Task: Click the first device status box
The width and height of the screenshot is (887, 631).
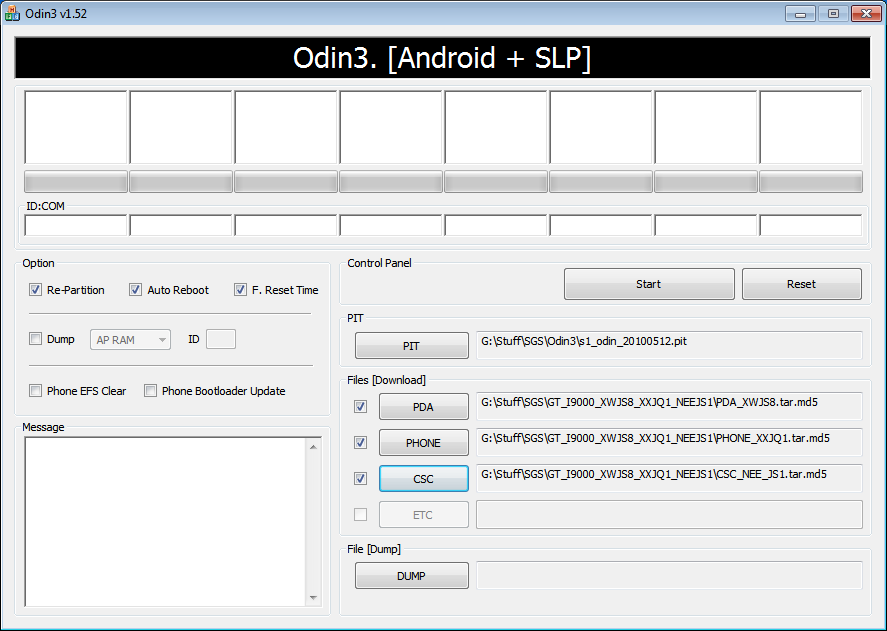Action: click(x=76, y=127)
